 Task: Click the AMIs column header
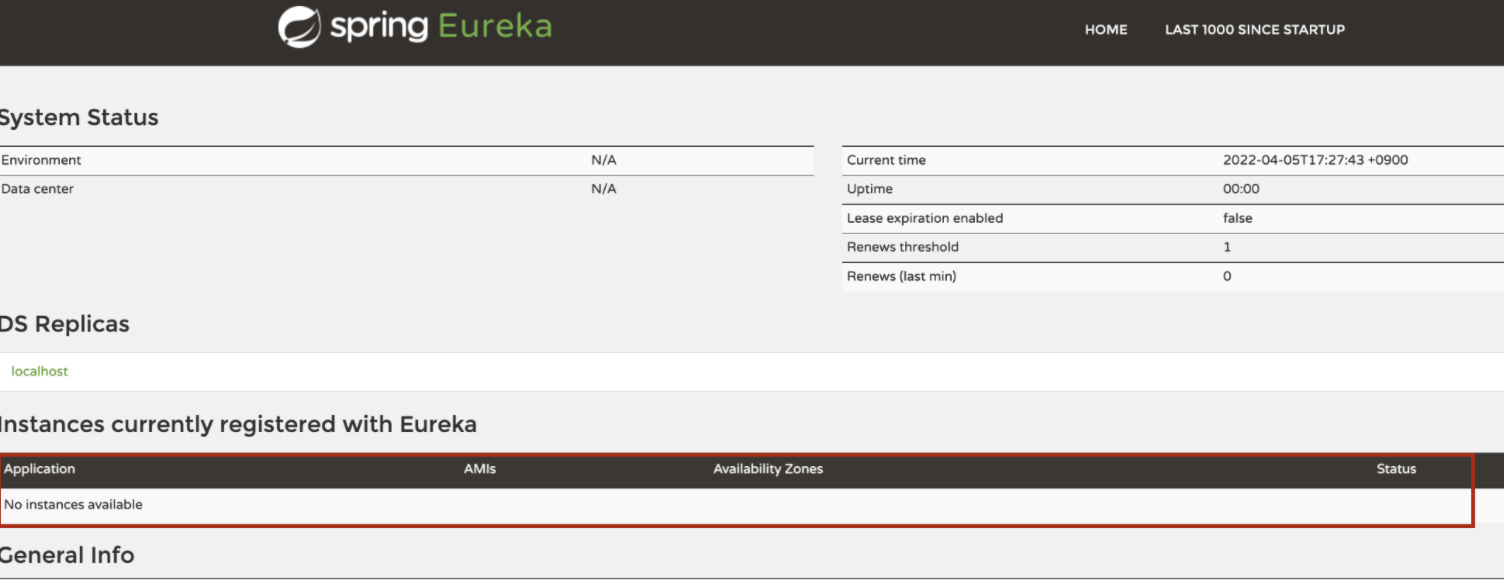click(480, 469)
